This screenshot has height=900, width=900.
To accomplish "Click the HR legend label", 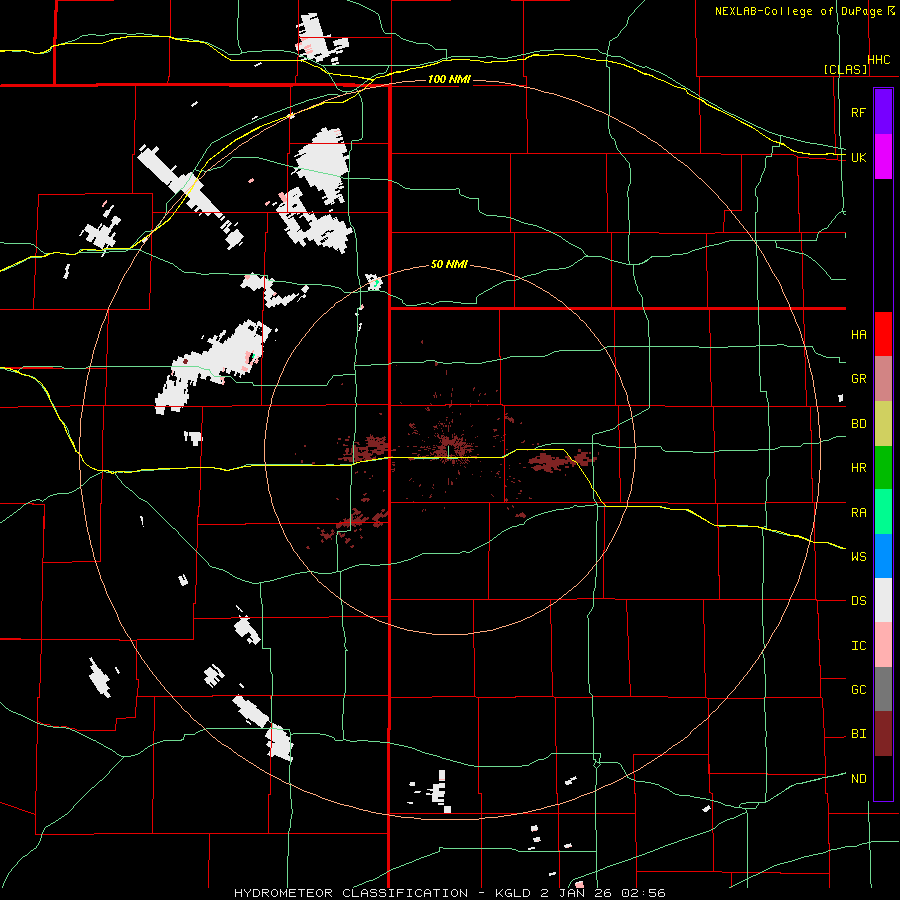I will point(858,468).
